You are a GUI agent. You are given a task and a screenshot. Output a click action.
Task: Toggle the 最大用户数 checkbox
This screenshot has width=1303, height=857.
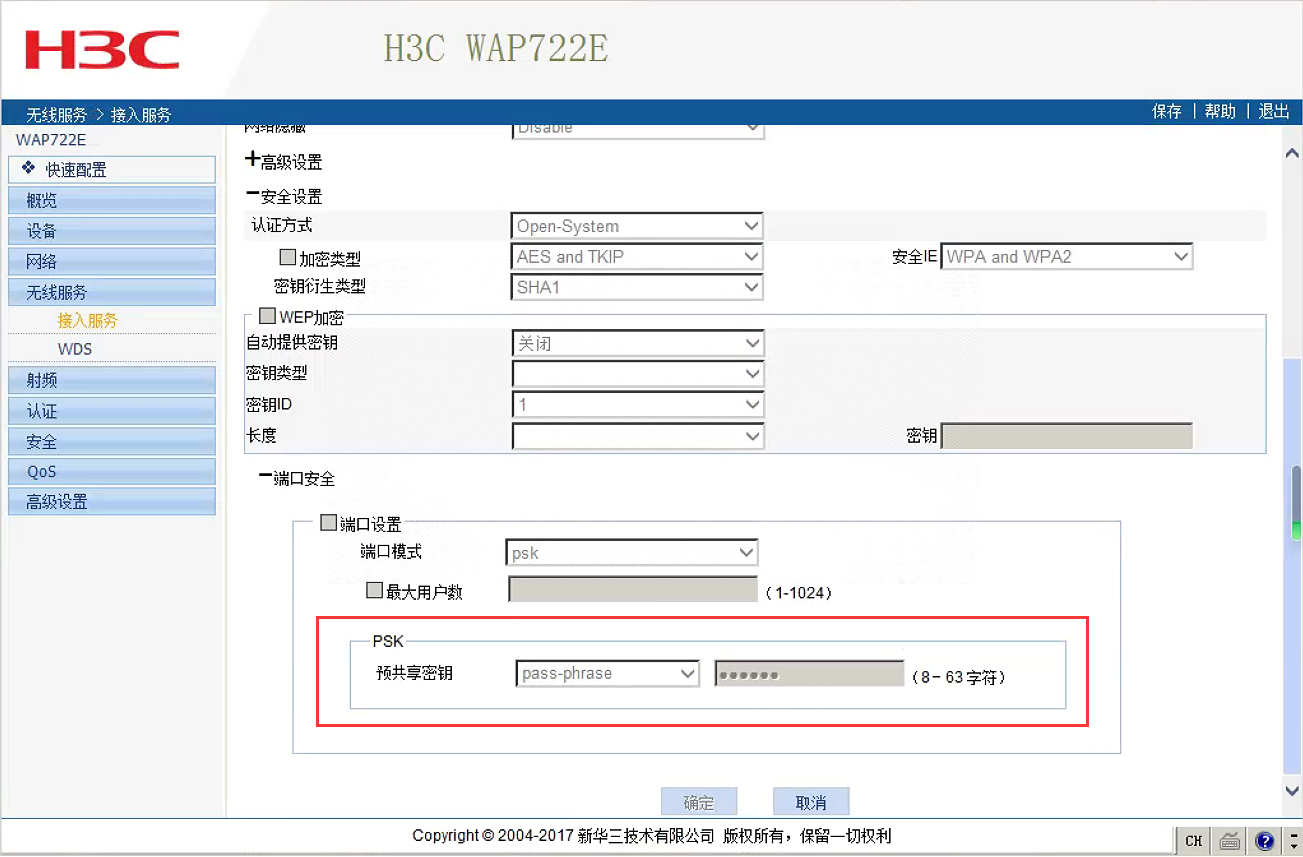point(374,590)
